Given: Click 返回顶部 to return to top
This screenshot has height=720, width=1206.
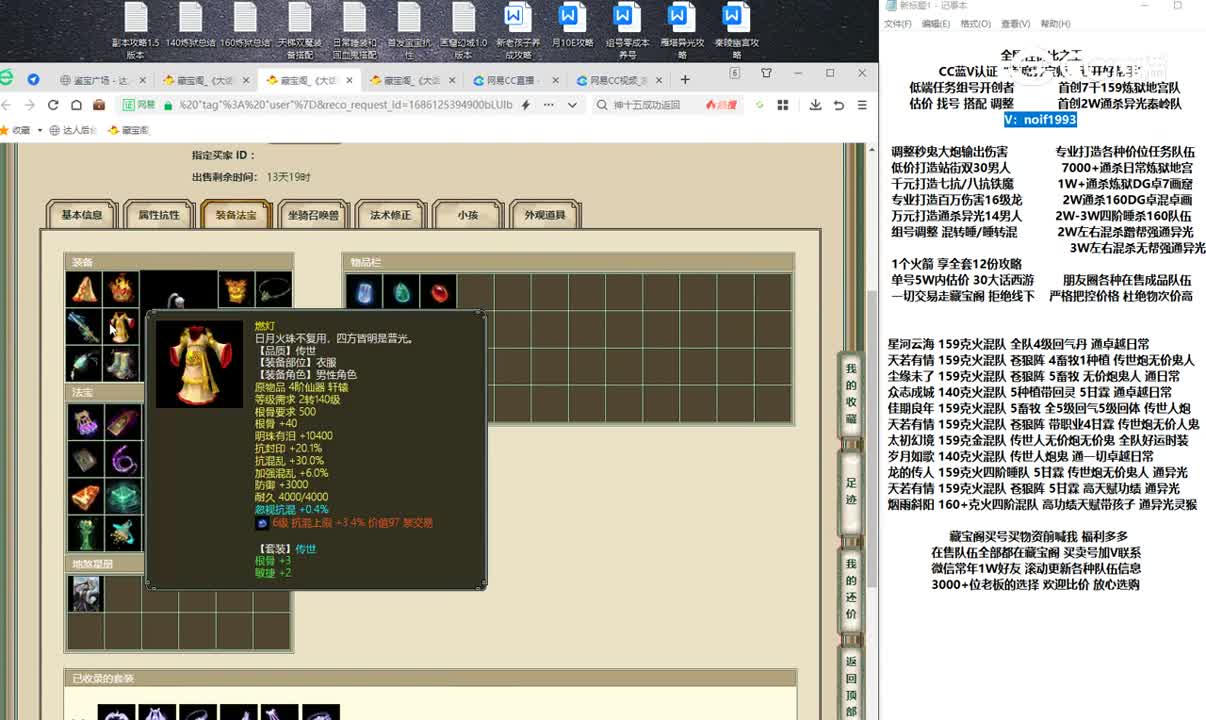Looking at the screenshot, I should (x=851, y=686).
